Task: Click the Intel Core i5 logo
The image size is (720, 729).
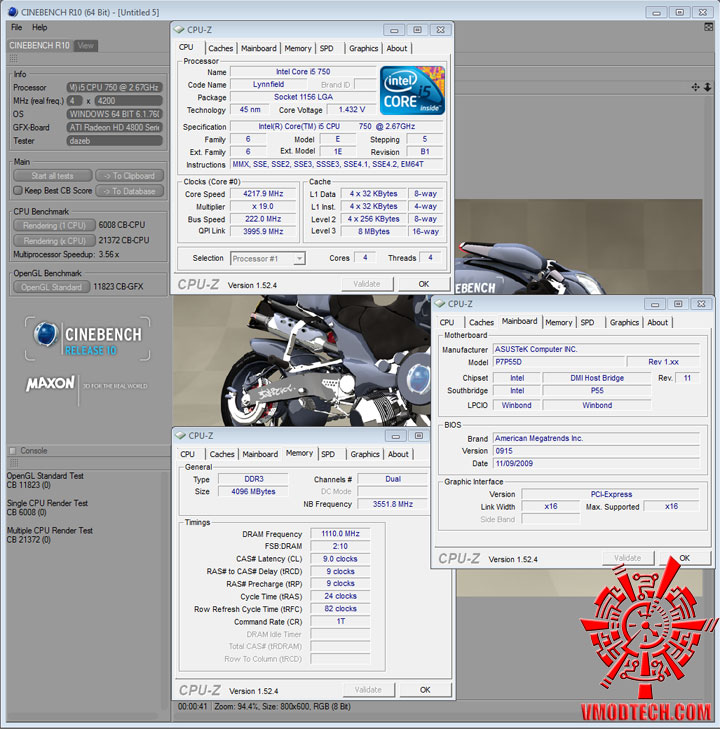Action: tap(412, 90)
